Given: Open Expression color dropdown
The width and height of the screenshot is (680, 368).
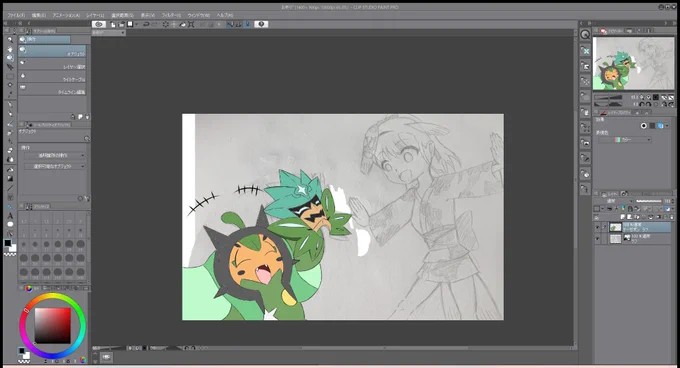Looking at the screenshot, I should pyautogui.click(x=625, y=140).
